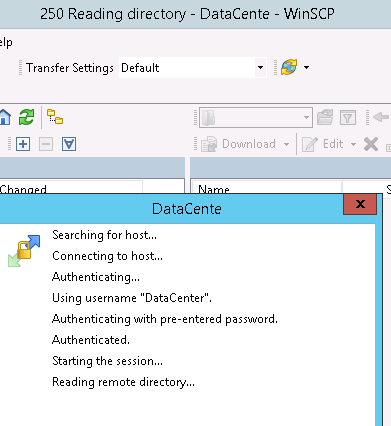Click the Synchronize globe icon
391x426 pixels.
point(289,68)
